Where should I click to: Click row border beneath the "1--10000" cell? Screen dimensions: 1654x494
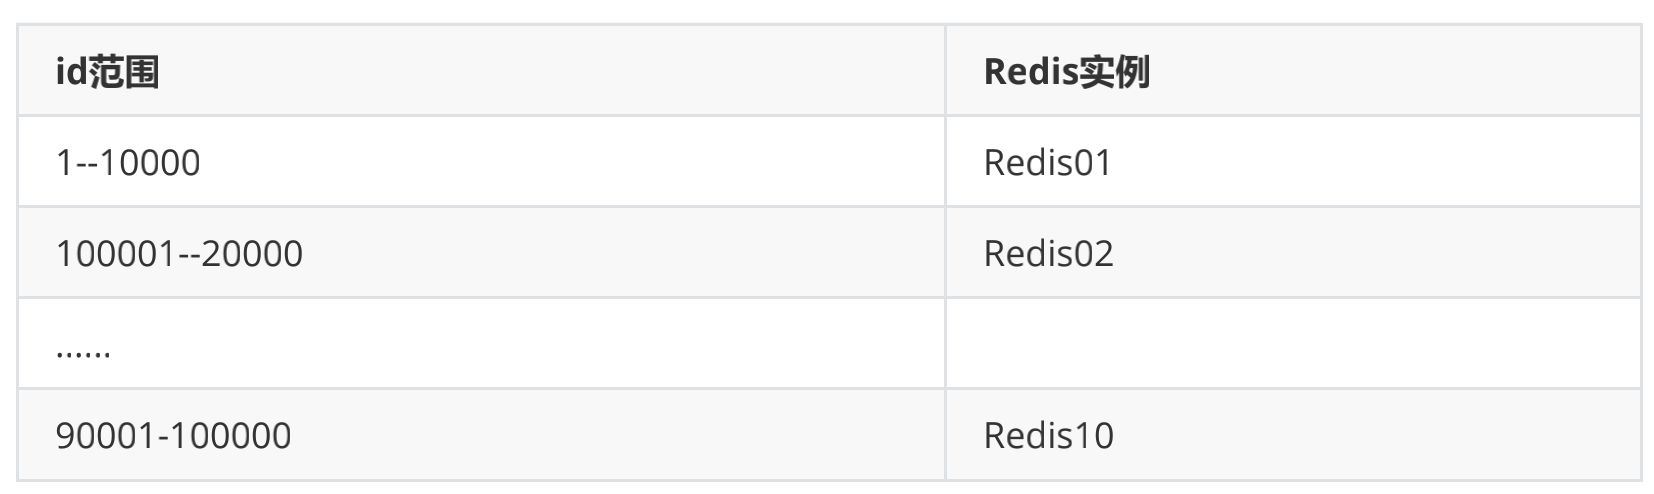(x=480, y=207)
